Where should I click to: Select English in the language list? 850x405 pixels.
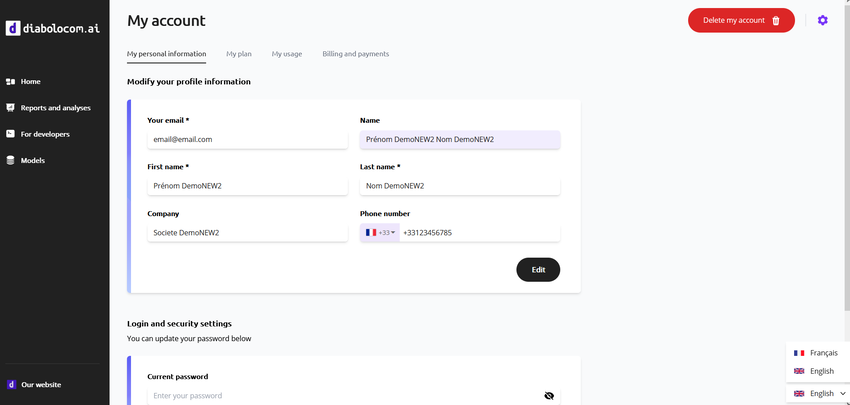816,371
